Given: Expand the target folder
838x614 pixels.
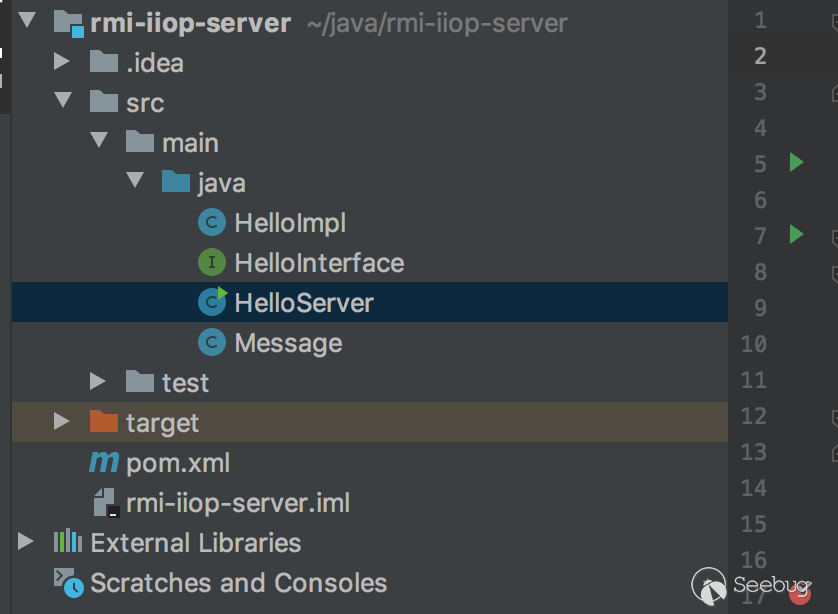Looking at the screenshot, I should point(62,422).
